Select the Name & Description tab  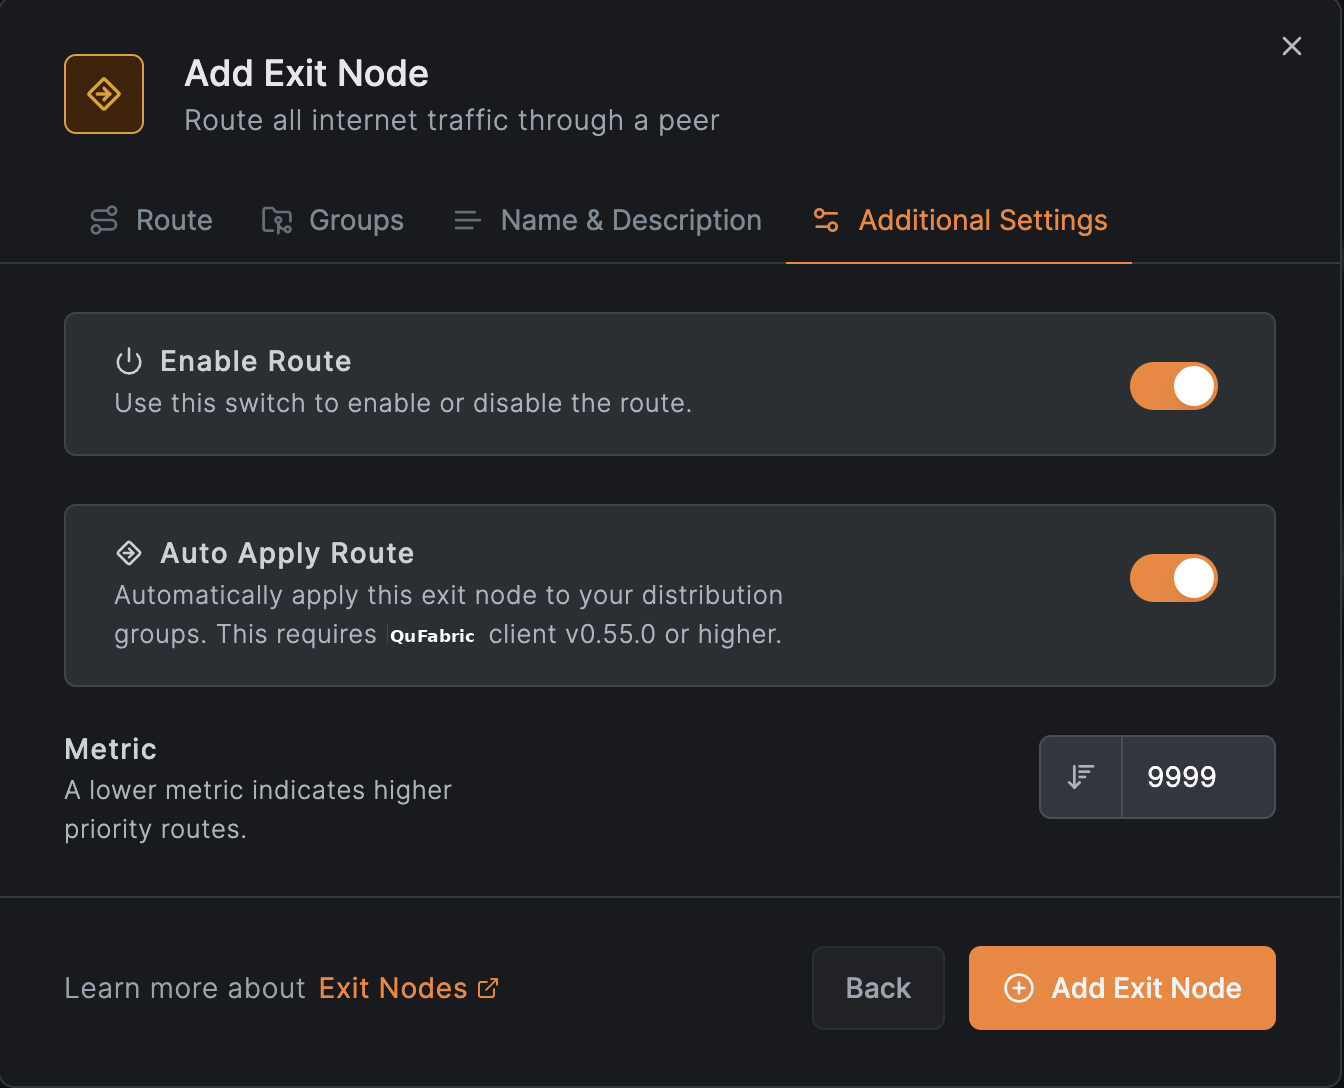click(x=630, y=220)
